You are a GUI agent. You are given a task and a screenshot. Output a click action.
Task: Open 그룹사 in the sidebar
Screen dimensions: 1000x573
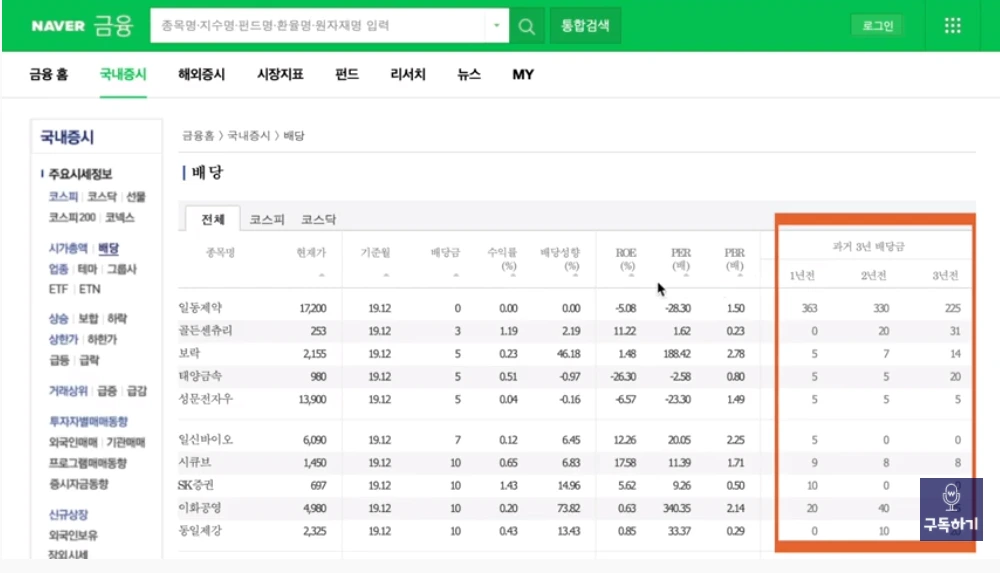(x=122, y=269)
